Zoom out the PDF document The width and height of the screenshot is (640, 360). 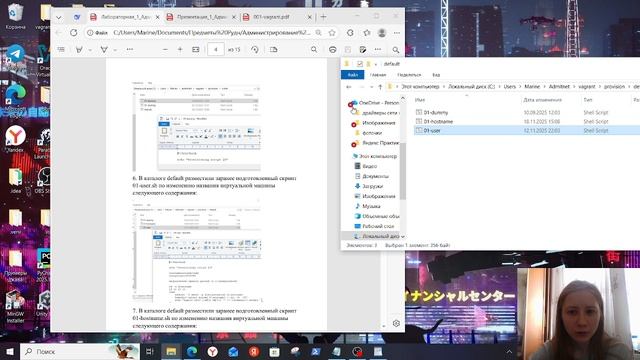(165, 49)
